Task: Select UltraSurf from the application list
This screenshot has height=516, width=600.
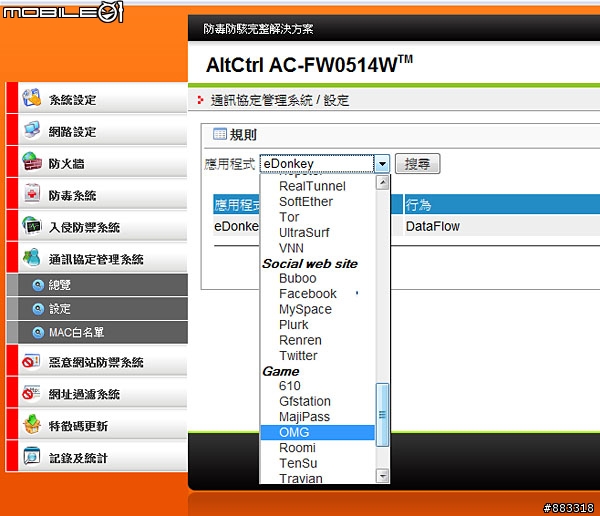Action: pyautogui.click(x=317, y=232)
